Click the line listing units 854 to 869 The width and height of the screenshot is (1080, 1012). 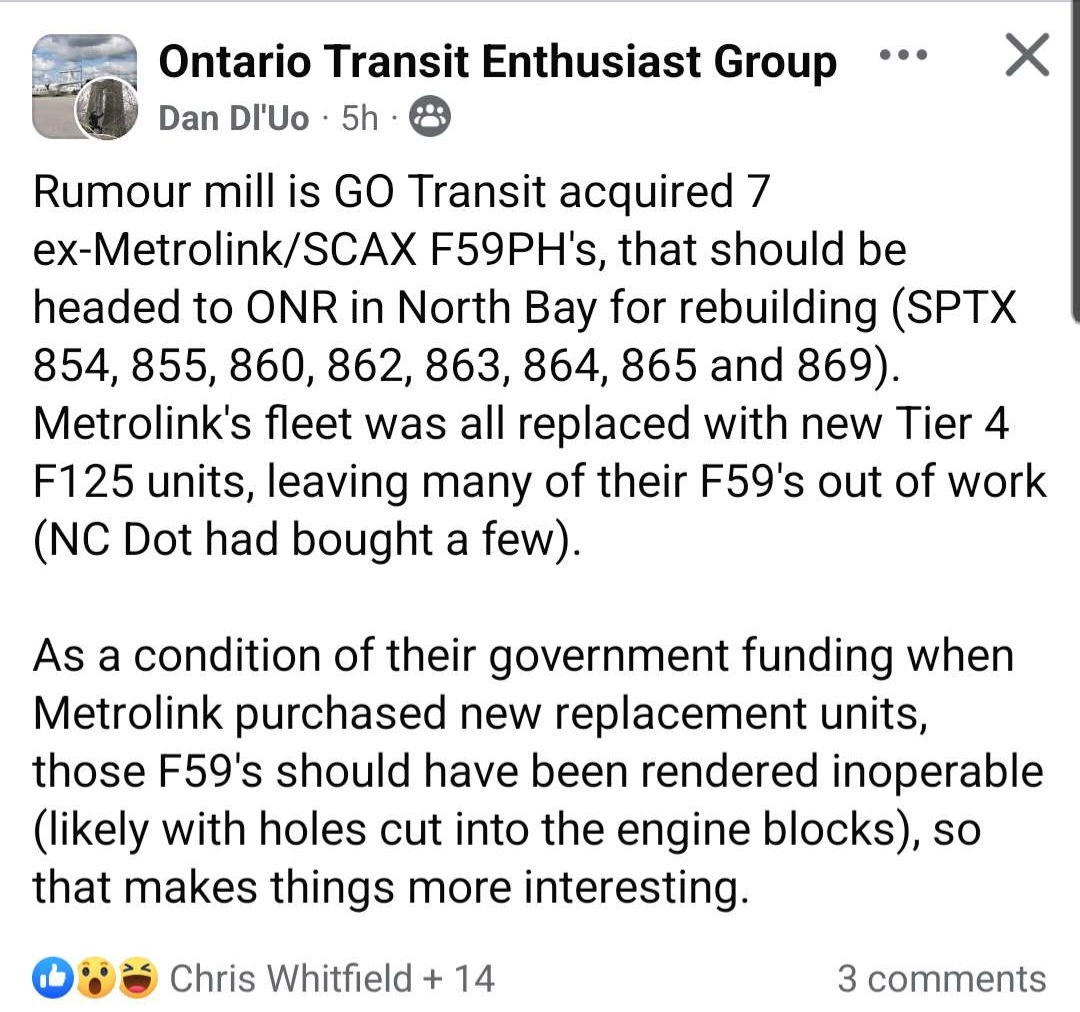467,366
